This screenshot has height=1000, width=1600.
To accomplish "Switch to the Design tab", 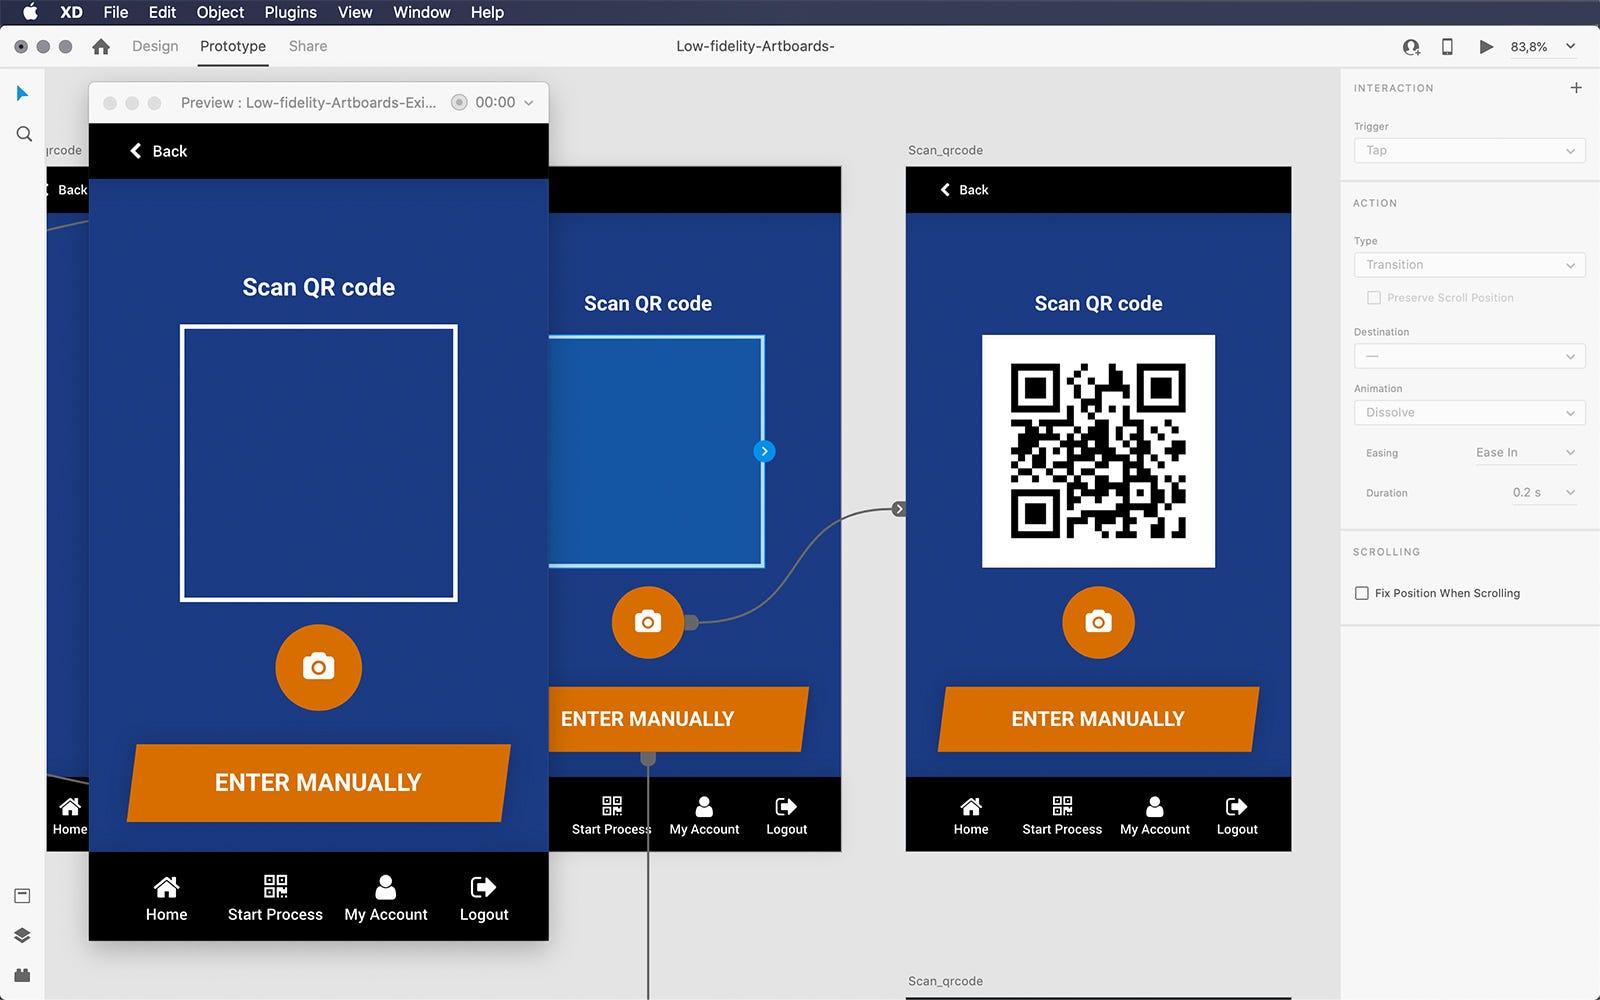I will (155, 46).
